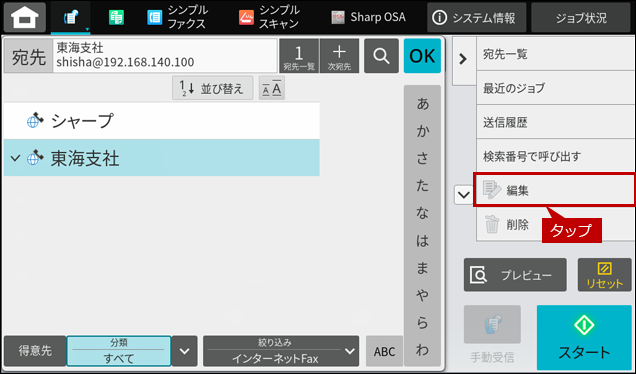Launch Sharp OSA
Viewport: 636px width, 374px height.
click(x=368, y=17)
